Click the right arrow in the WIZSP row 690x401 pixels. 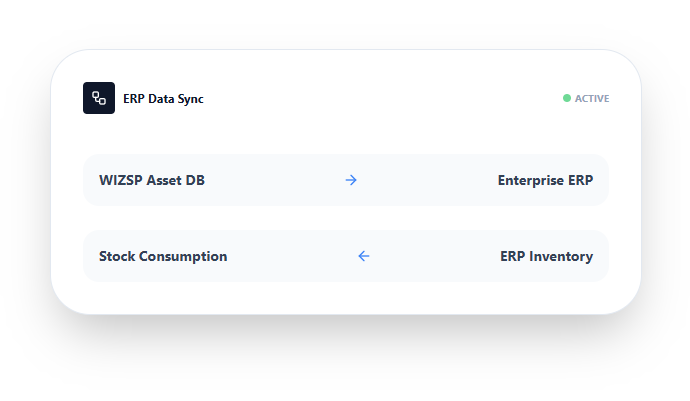351,180
